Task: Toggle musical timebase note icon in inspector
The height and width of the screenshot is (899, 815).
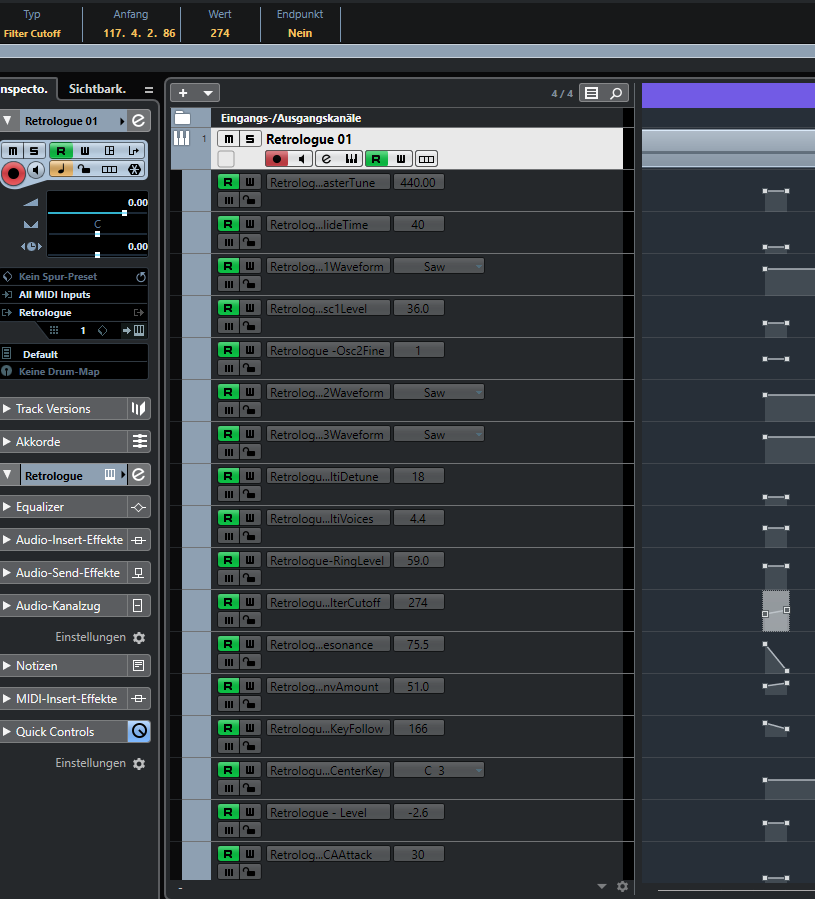Action: tap(61, 169)
